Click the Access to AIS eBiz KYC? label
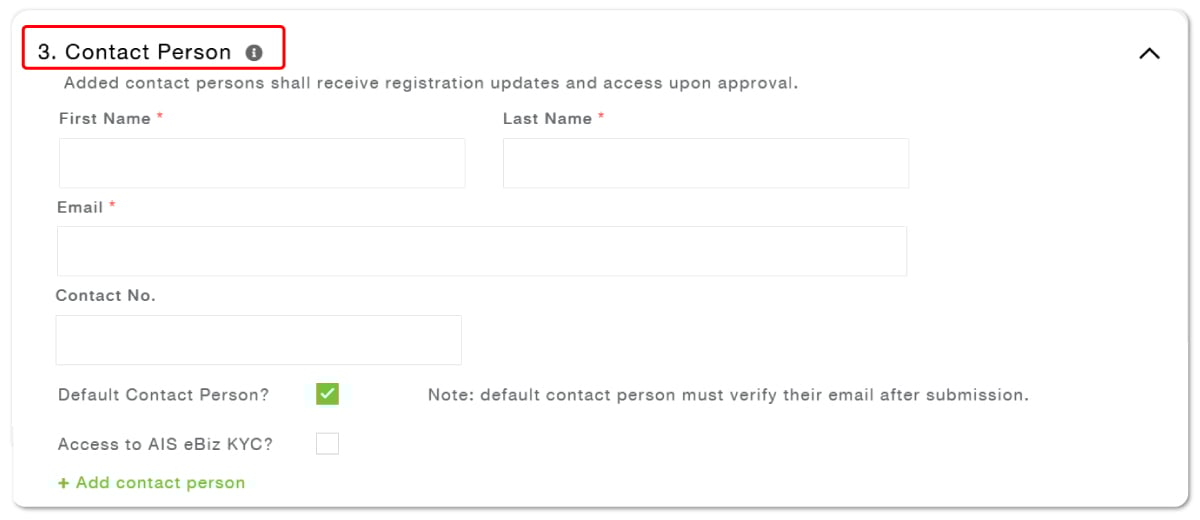The width and height of the screenshot is (1200, 520). (165, 444)
